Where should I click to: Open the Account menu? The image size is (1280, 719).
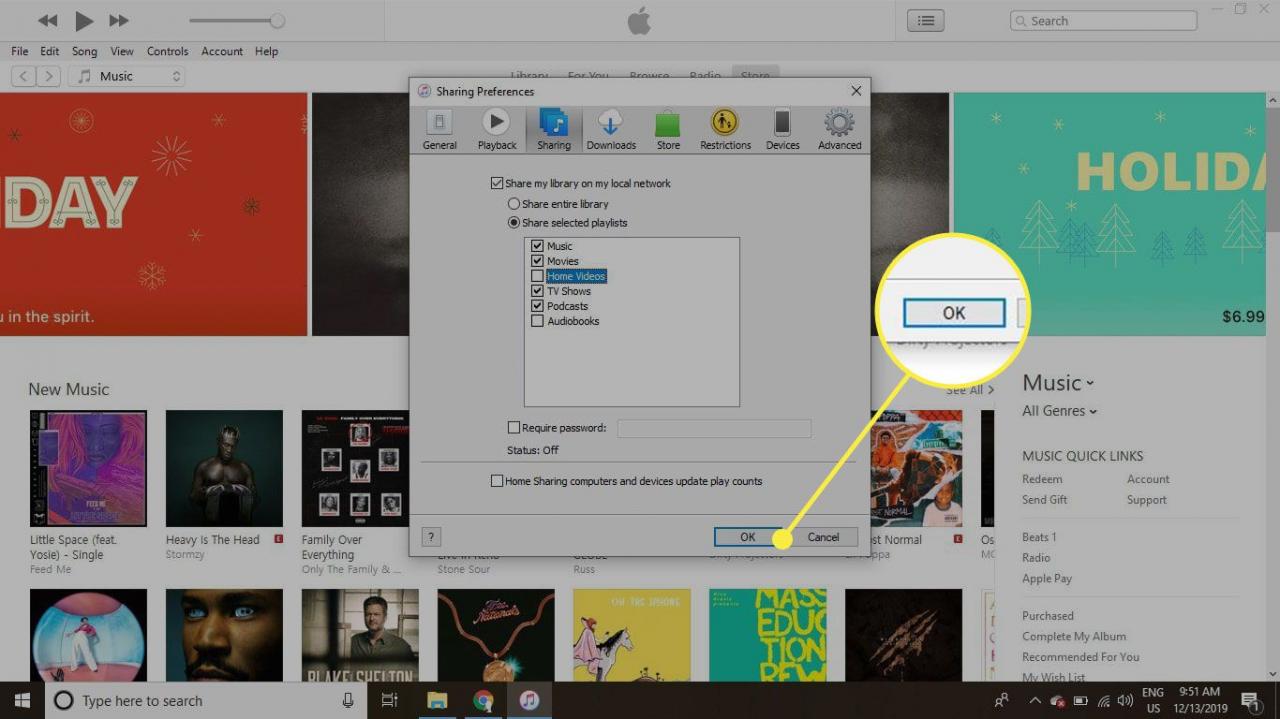[222, 51]
